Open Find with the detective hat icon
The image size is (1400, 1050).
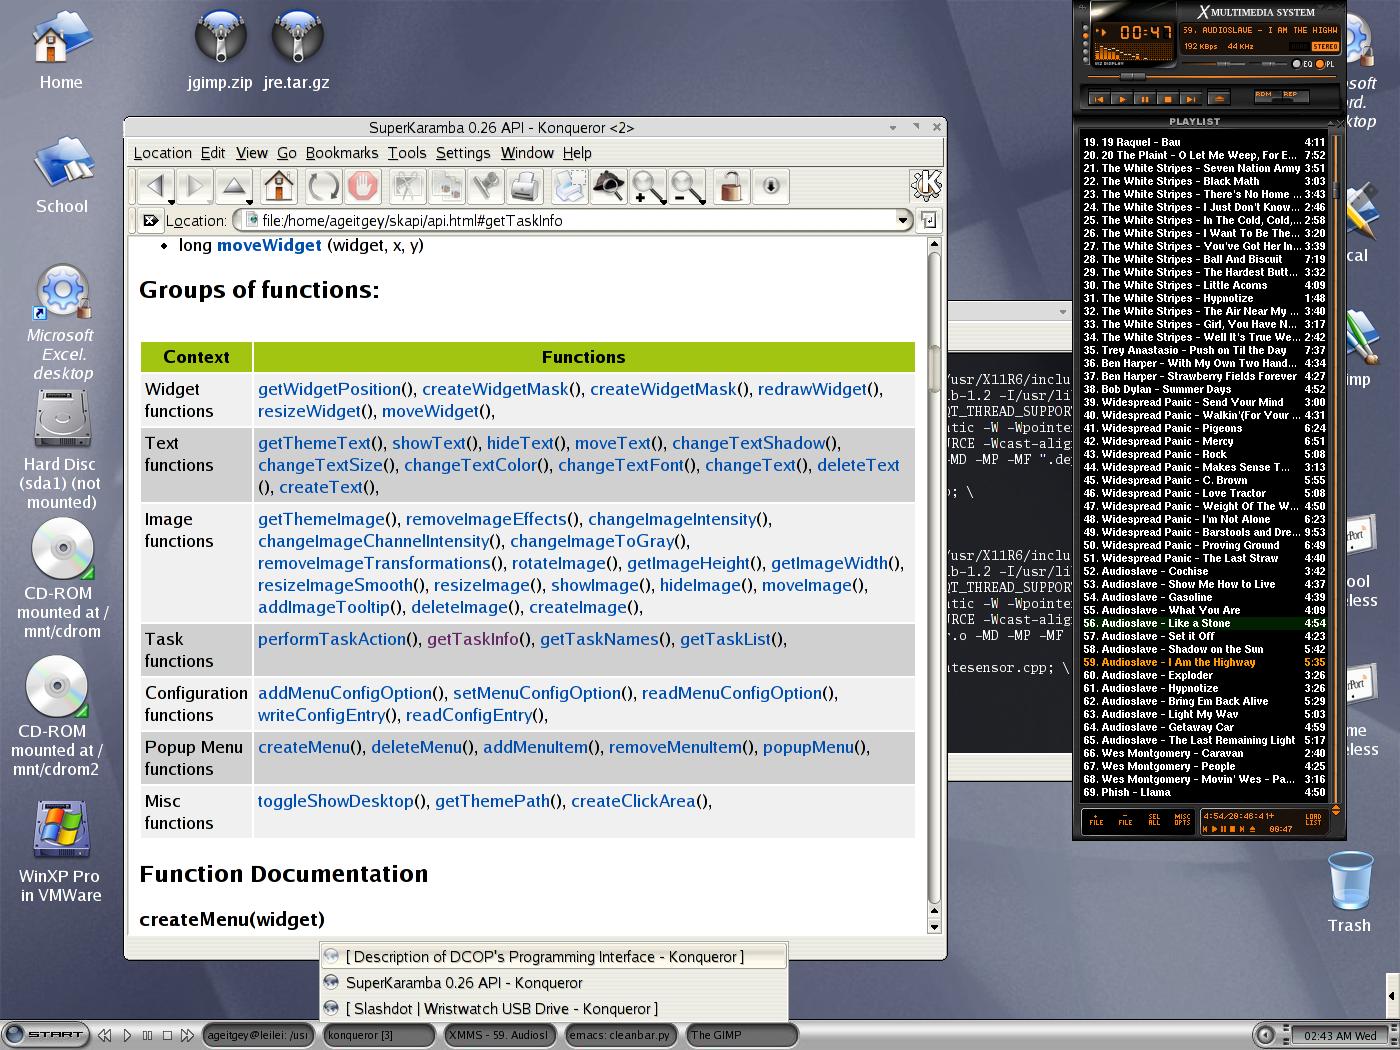click(x=608, y=186)
